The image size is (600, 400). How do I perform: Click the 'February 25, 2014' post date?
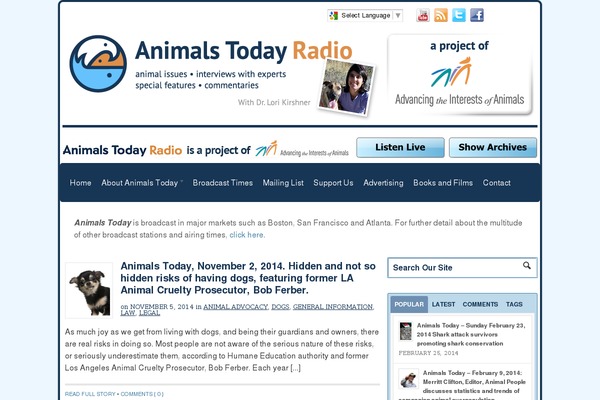428,353
